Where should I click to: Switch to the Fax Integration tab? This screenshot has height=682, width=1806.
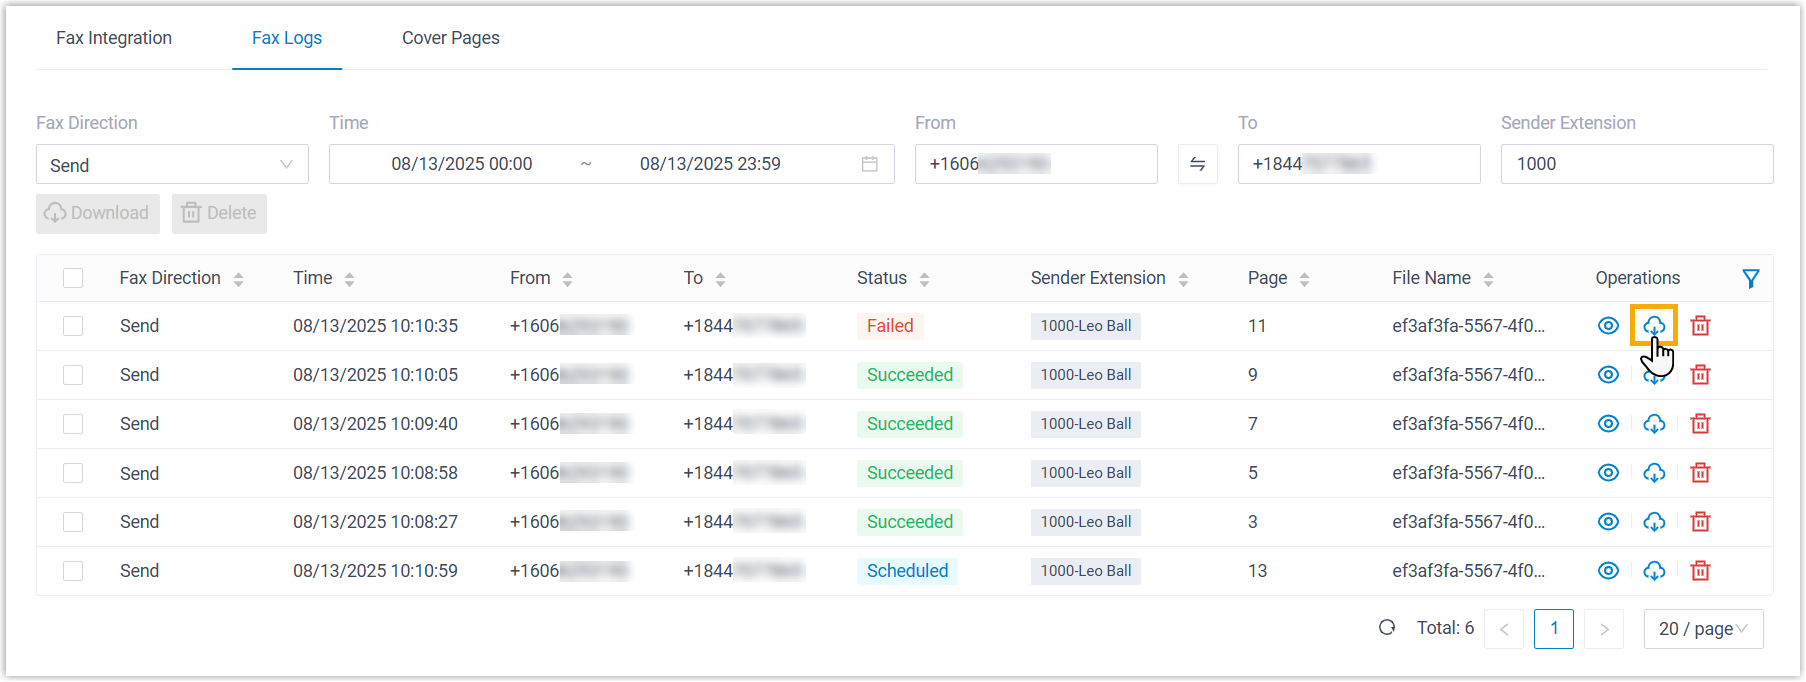114,38
